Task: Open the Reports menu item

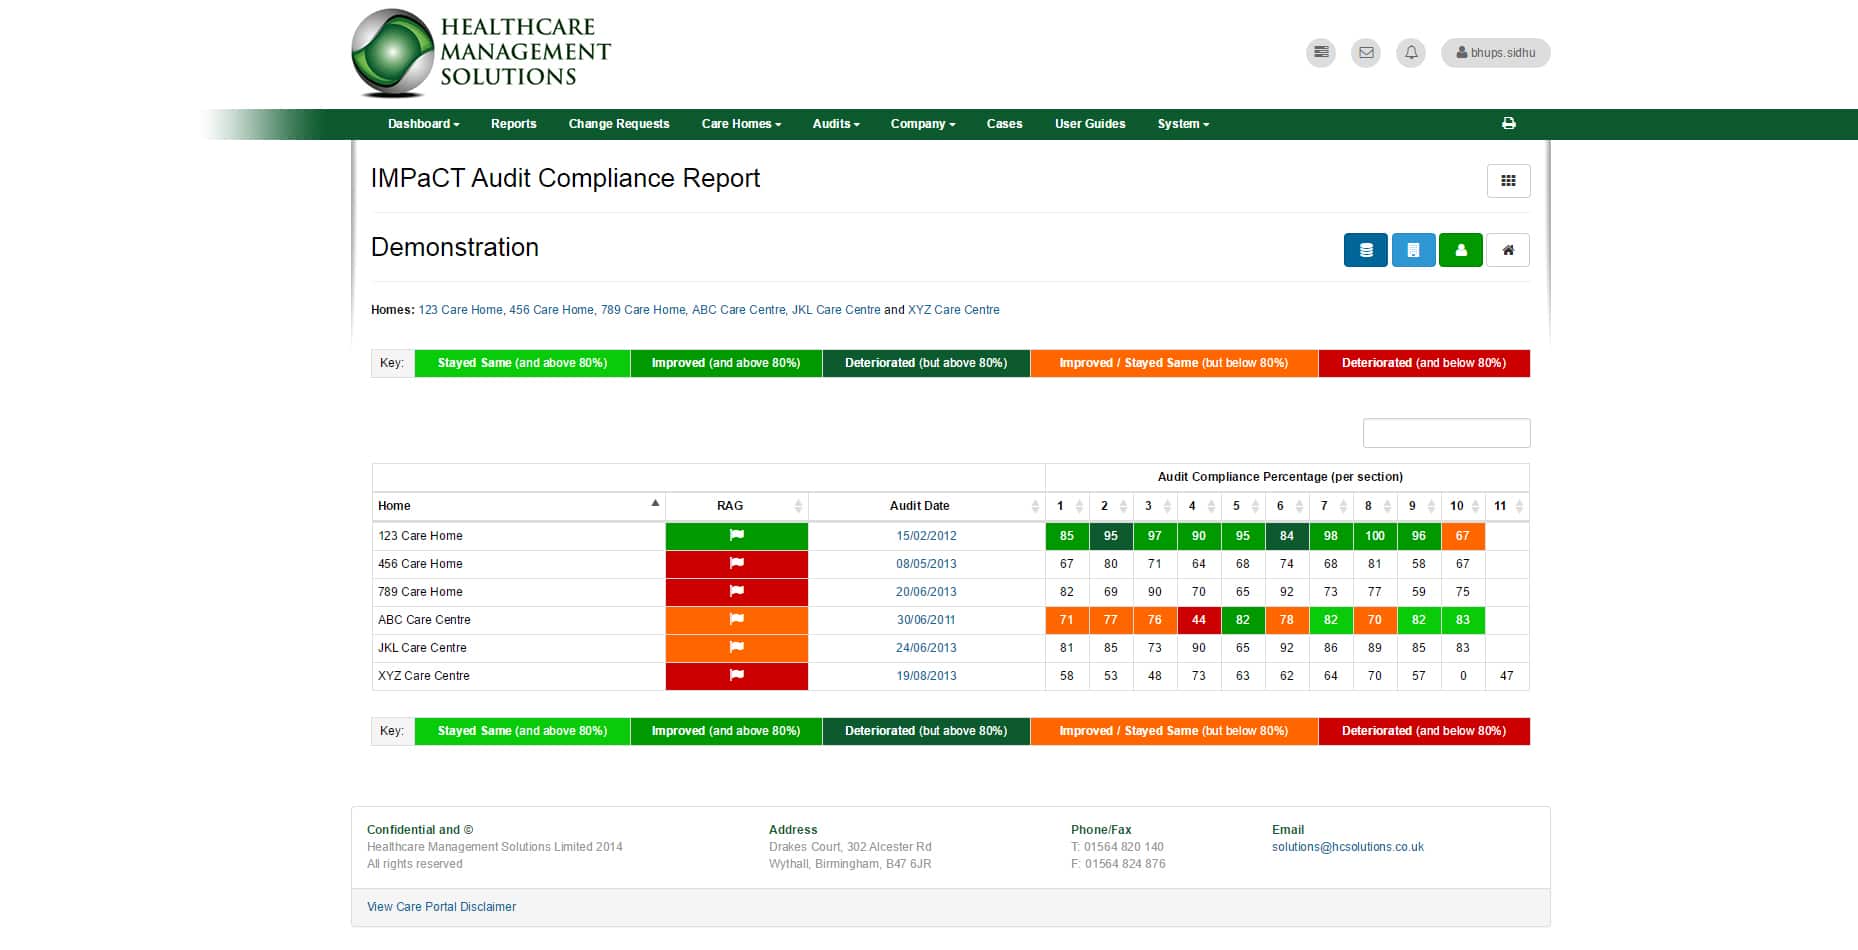Action: (513, 124)
